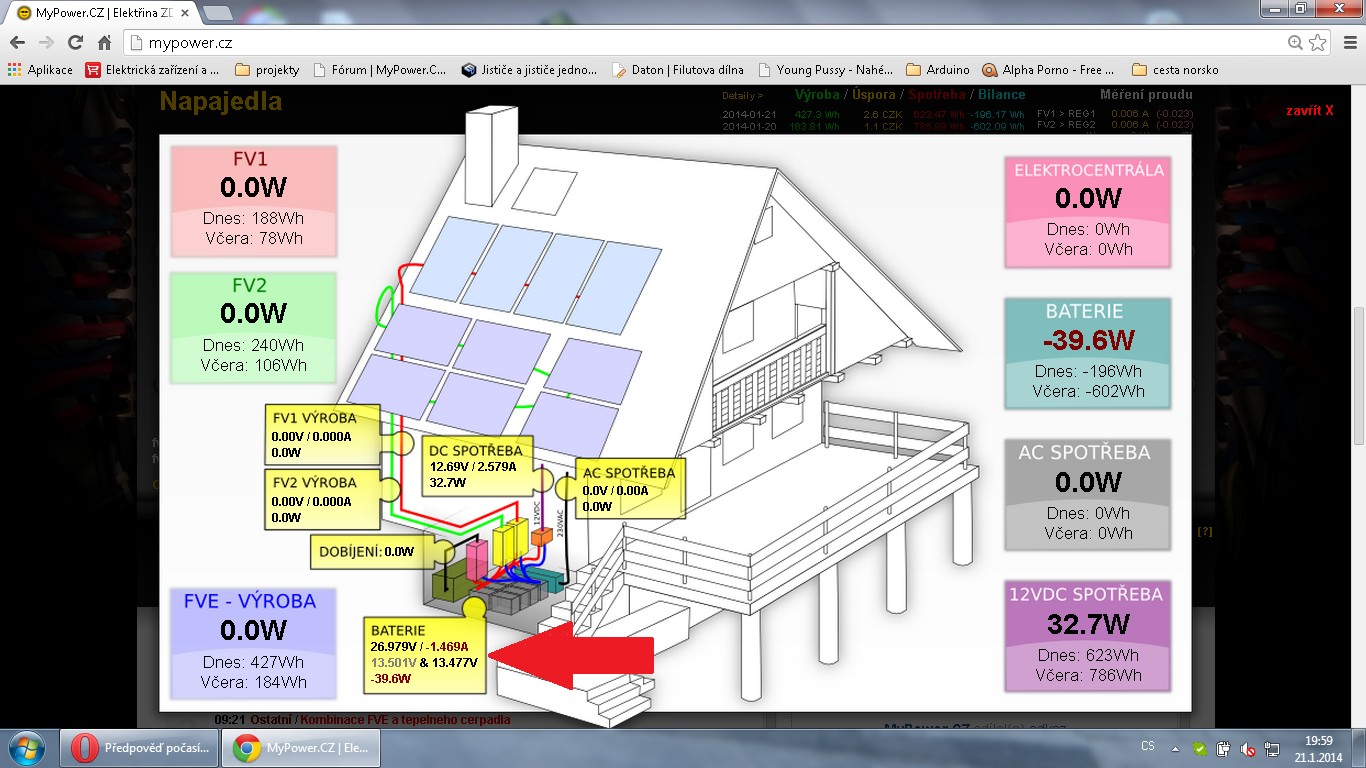Go back to the previous page
1366x768 pixels.
(17, 43)
